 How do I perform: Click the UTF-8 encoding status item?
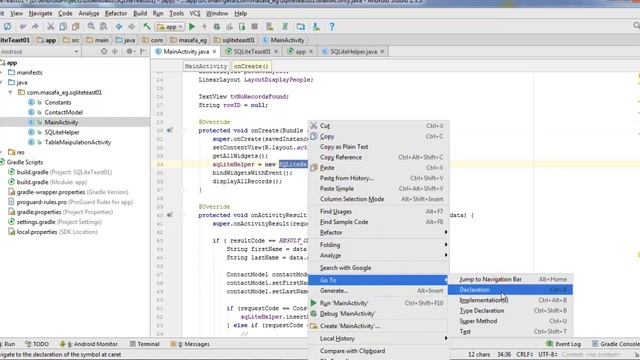coord(548,354)
